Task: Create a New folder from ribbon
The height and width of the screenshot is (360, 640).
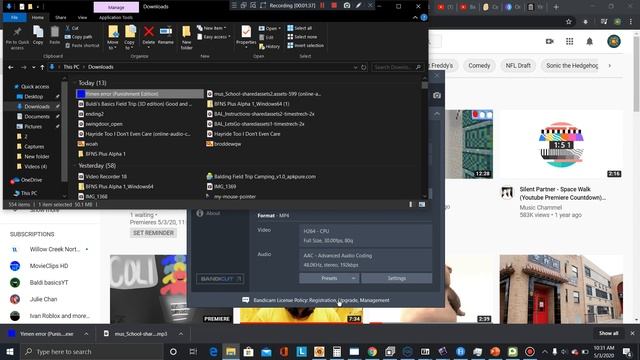Action: click(187, 38)
